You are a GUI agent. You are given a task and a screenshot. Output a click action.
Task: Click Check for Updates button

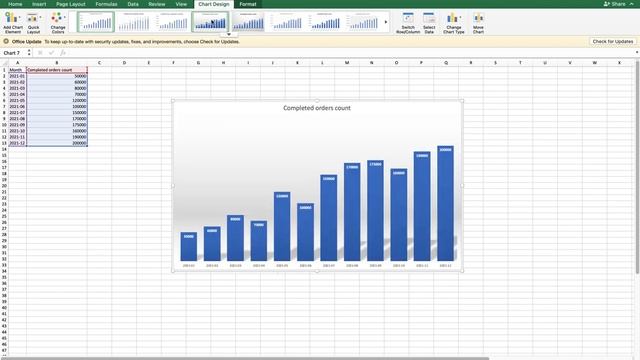613,42
